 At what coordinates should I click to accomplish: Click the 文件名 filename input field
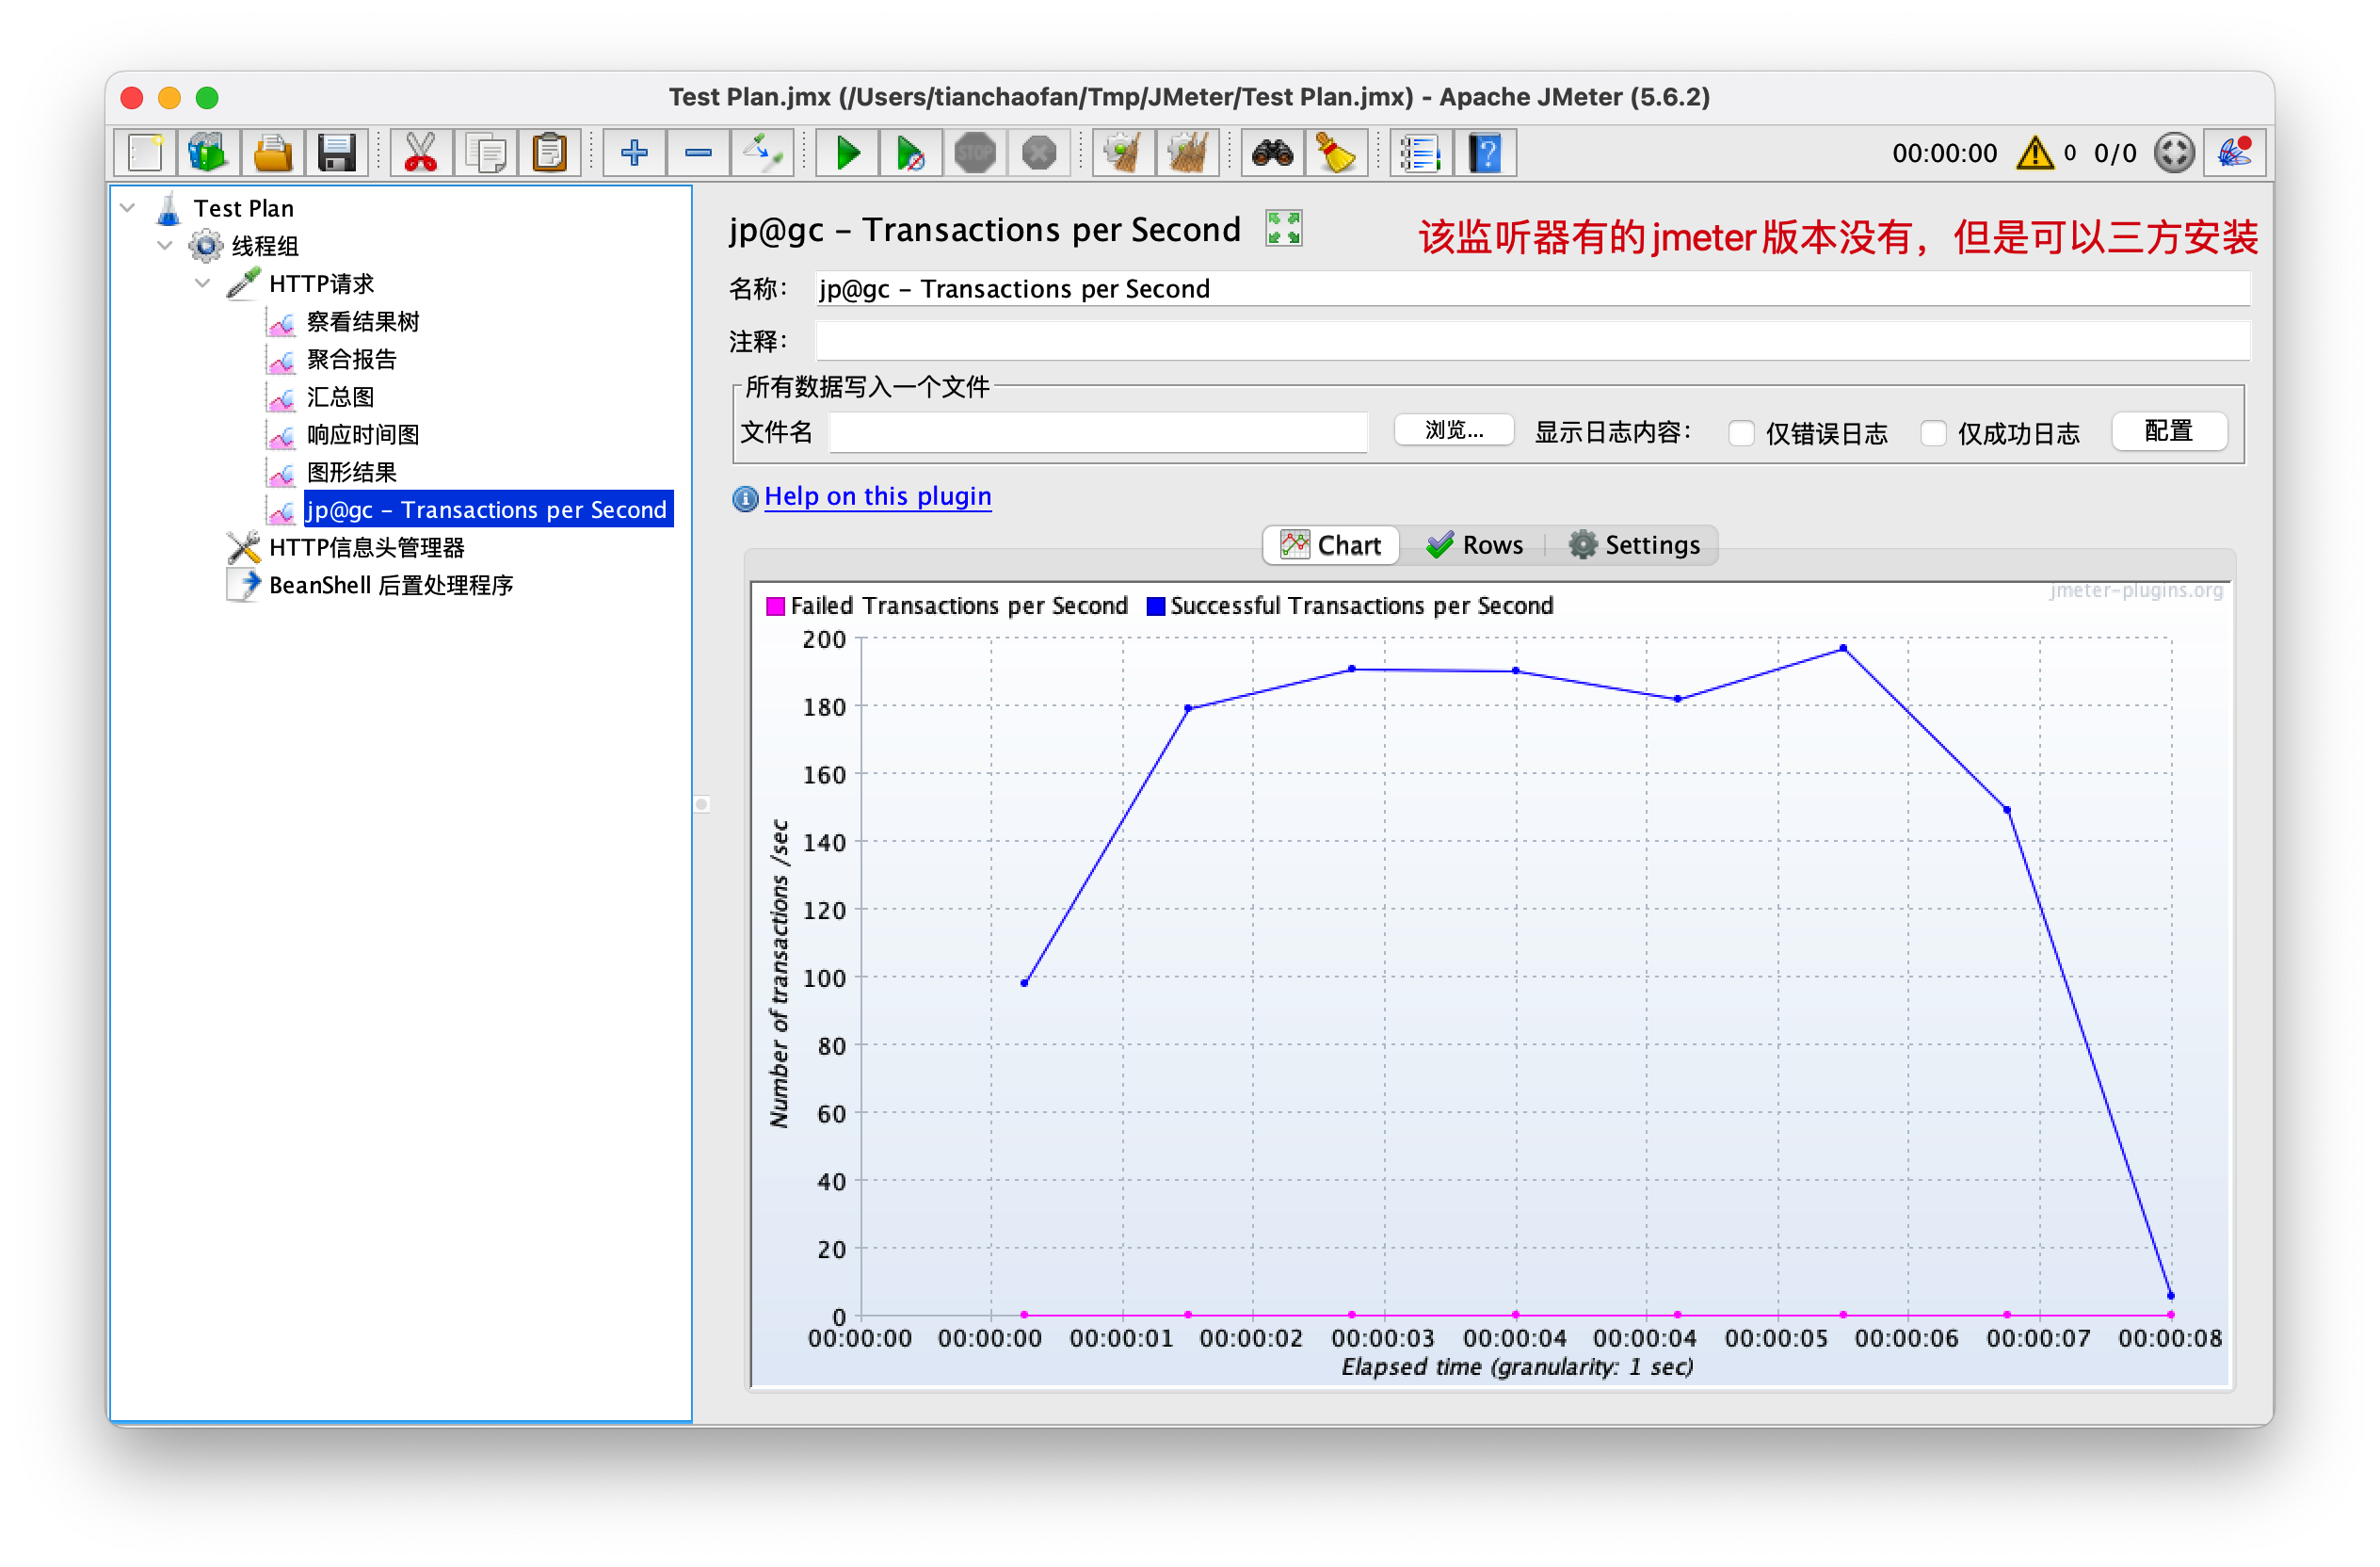pyautogui.click(x=1098, y=433)
